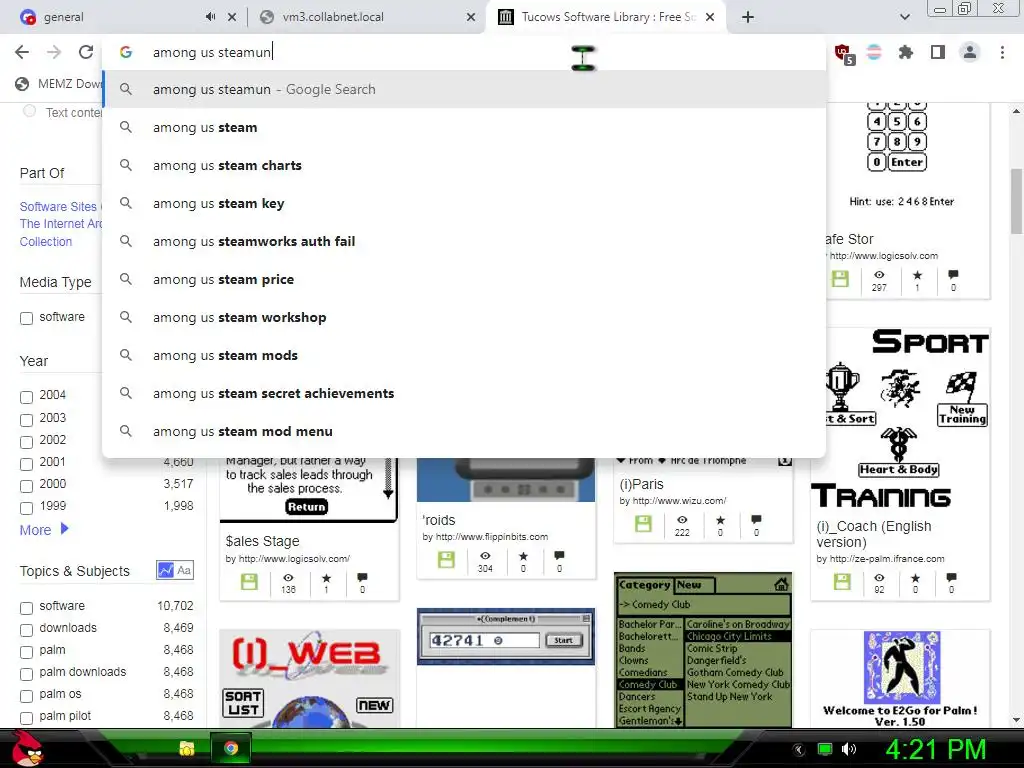Viewport: 1024px width, 768px height.
Task: Click the volume speaker tray icon
Action: 849,749
